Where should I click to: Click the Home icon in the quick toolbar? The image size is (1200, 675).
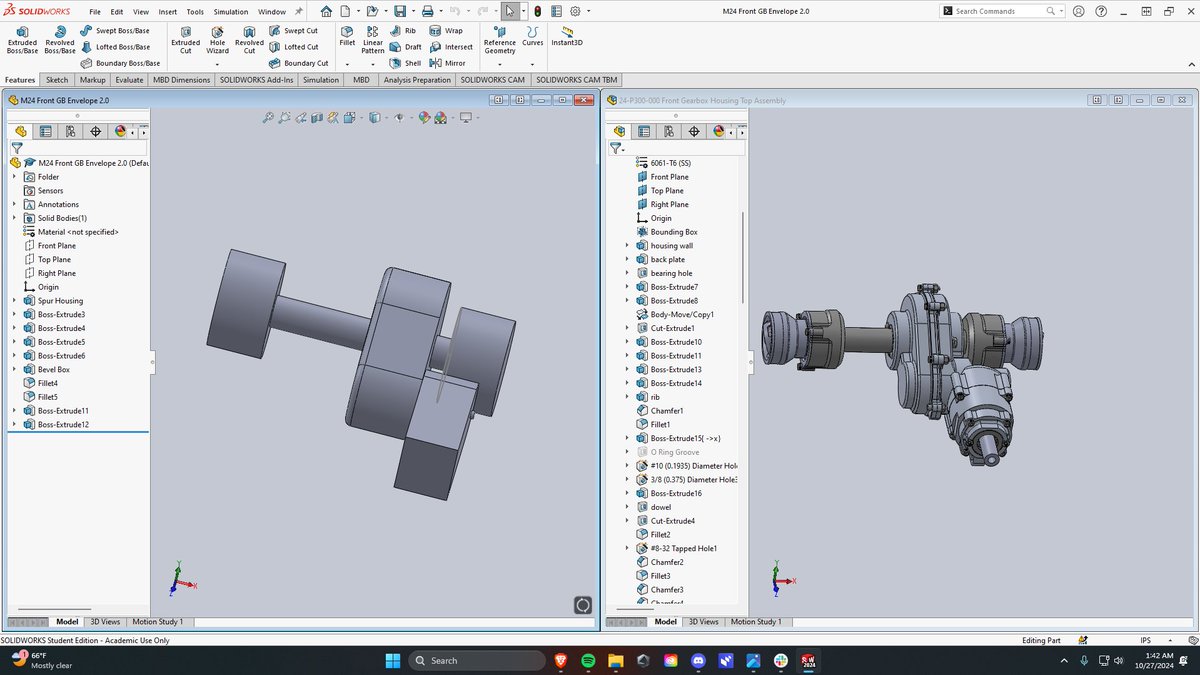(x=327, y=11)
